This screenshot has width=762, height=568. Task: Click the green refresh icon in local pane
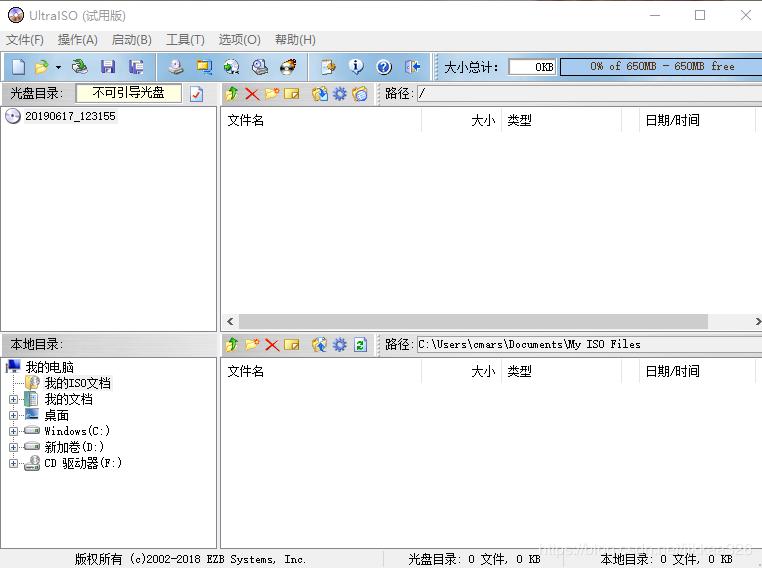(x=360, y=345)
